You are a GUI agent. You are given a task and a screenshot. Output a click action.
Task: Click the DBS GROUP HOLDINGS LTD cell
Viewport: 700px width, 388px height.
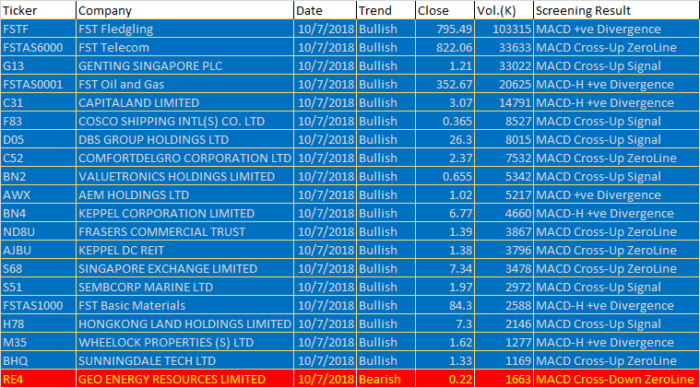coord(185,140)
